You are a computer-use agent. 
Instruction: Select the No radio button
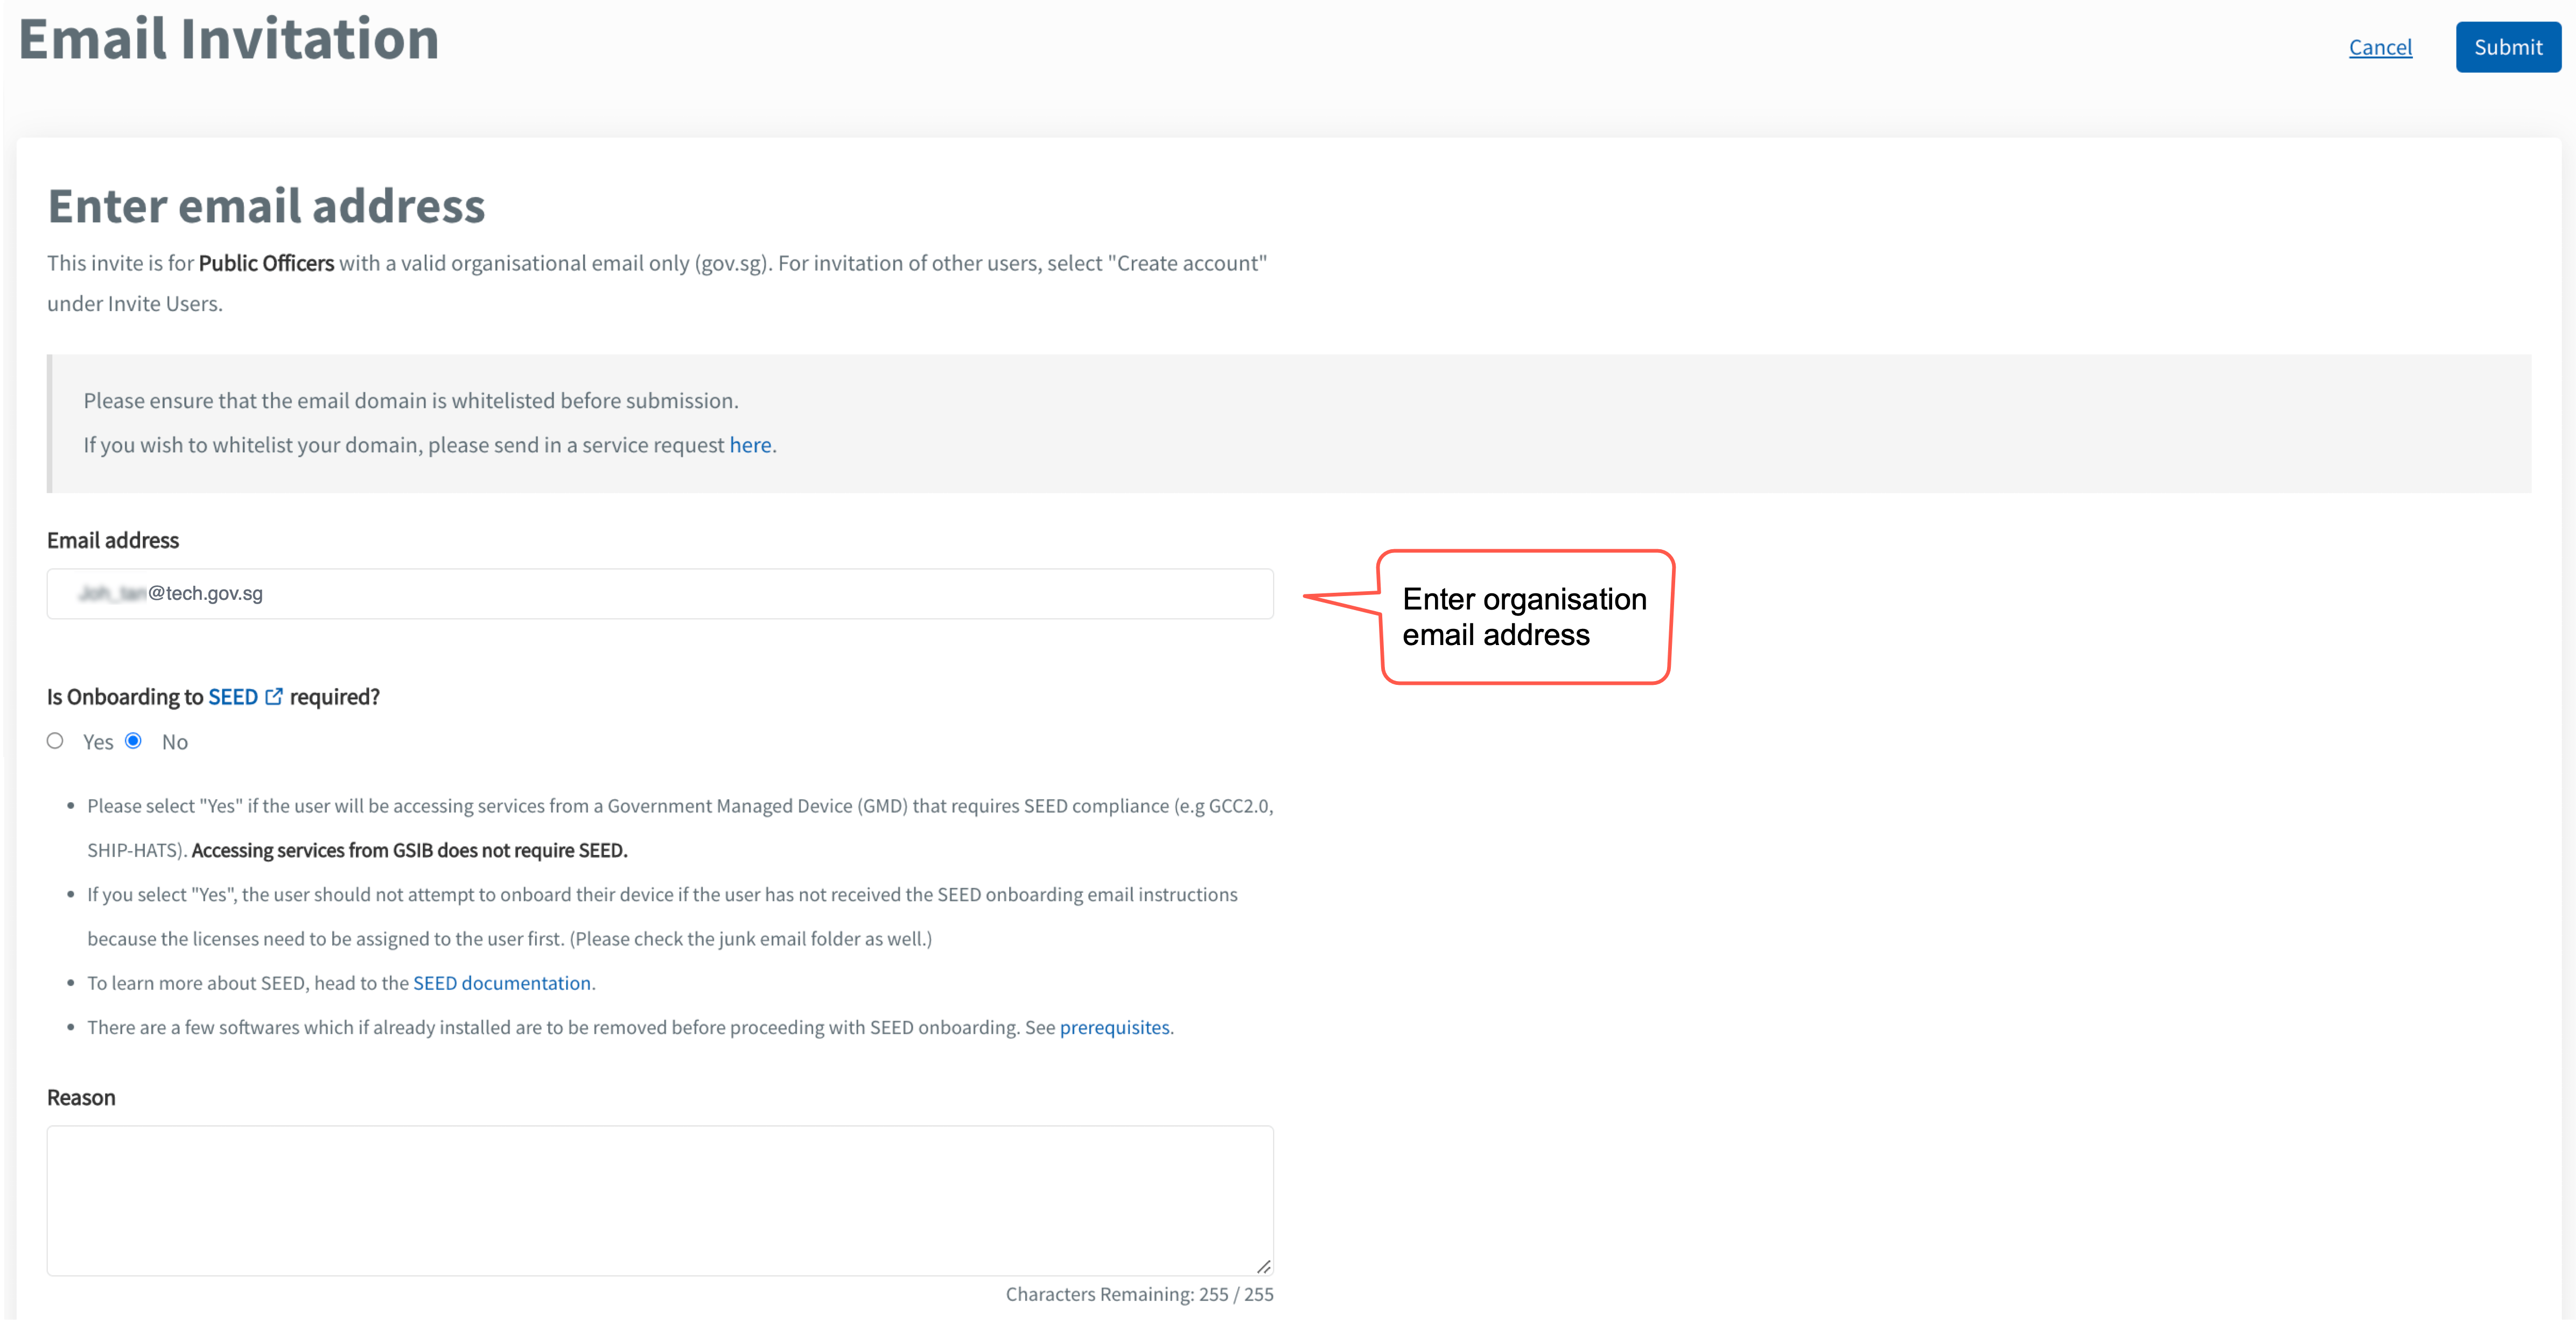click(133, 741)
